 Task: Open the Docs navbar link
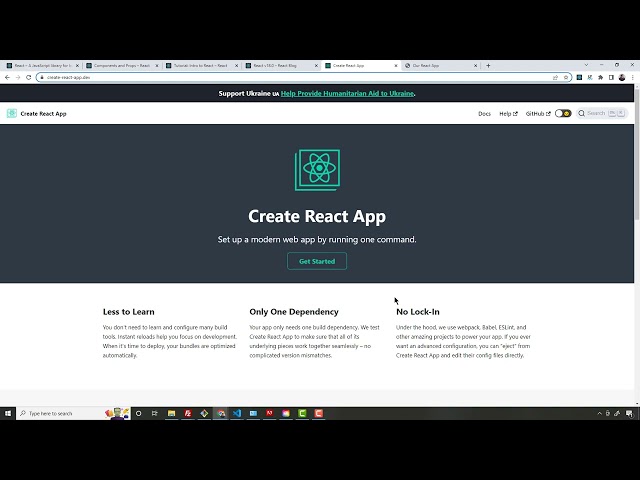[x=484, y=113]
